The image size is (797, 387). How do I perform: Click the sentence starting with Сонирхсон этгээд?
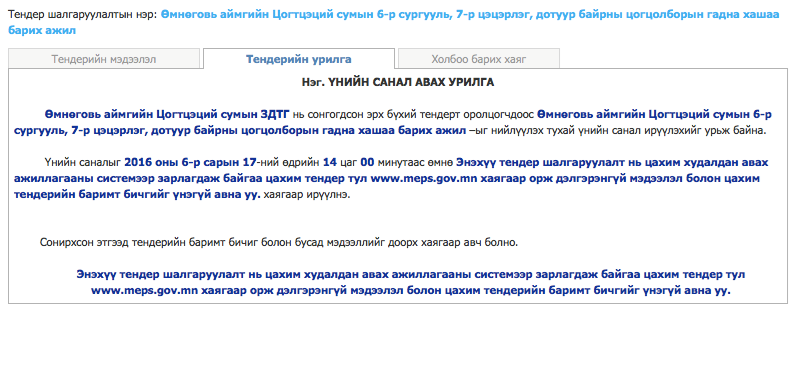click(279, 242)
